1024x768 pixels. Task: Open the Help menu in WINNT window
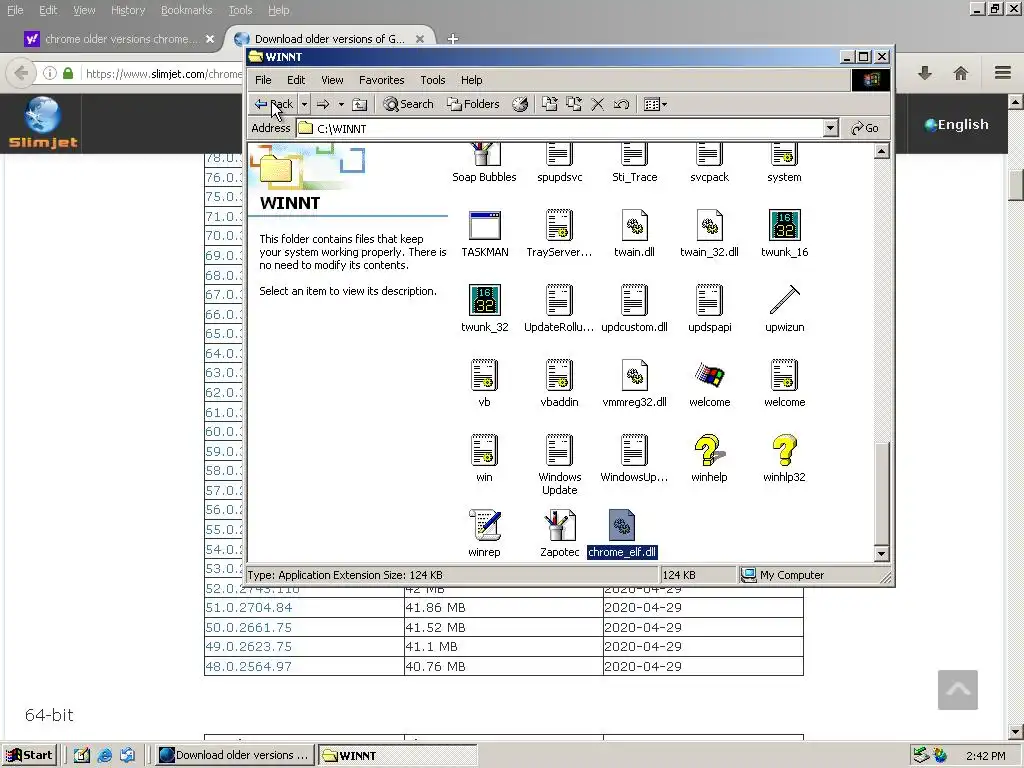pos(472,80)
